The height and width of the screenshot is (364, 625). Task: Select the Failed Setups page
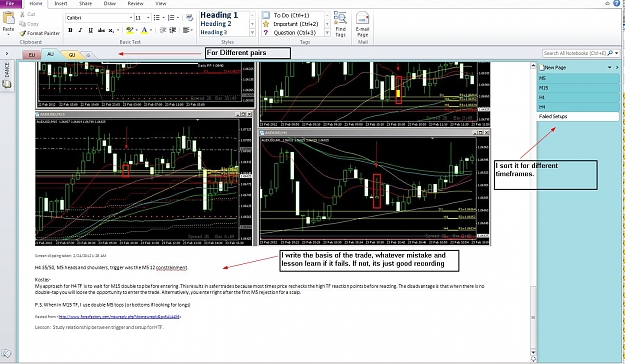pos(578,116)
